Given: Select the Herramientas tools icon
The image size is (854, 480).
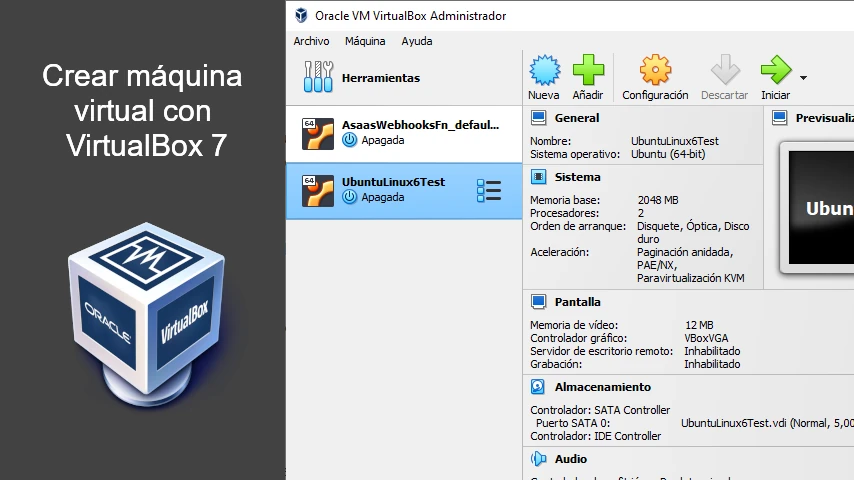Looking at the screenshot, I should [x=318, y=77].
